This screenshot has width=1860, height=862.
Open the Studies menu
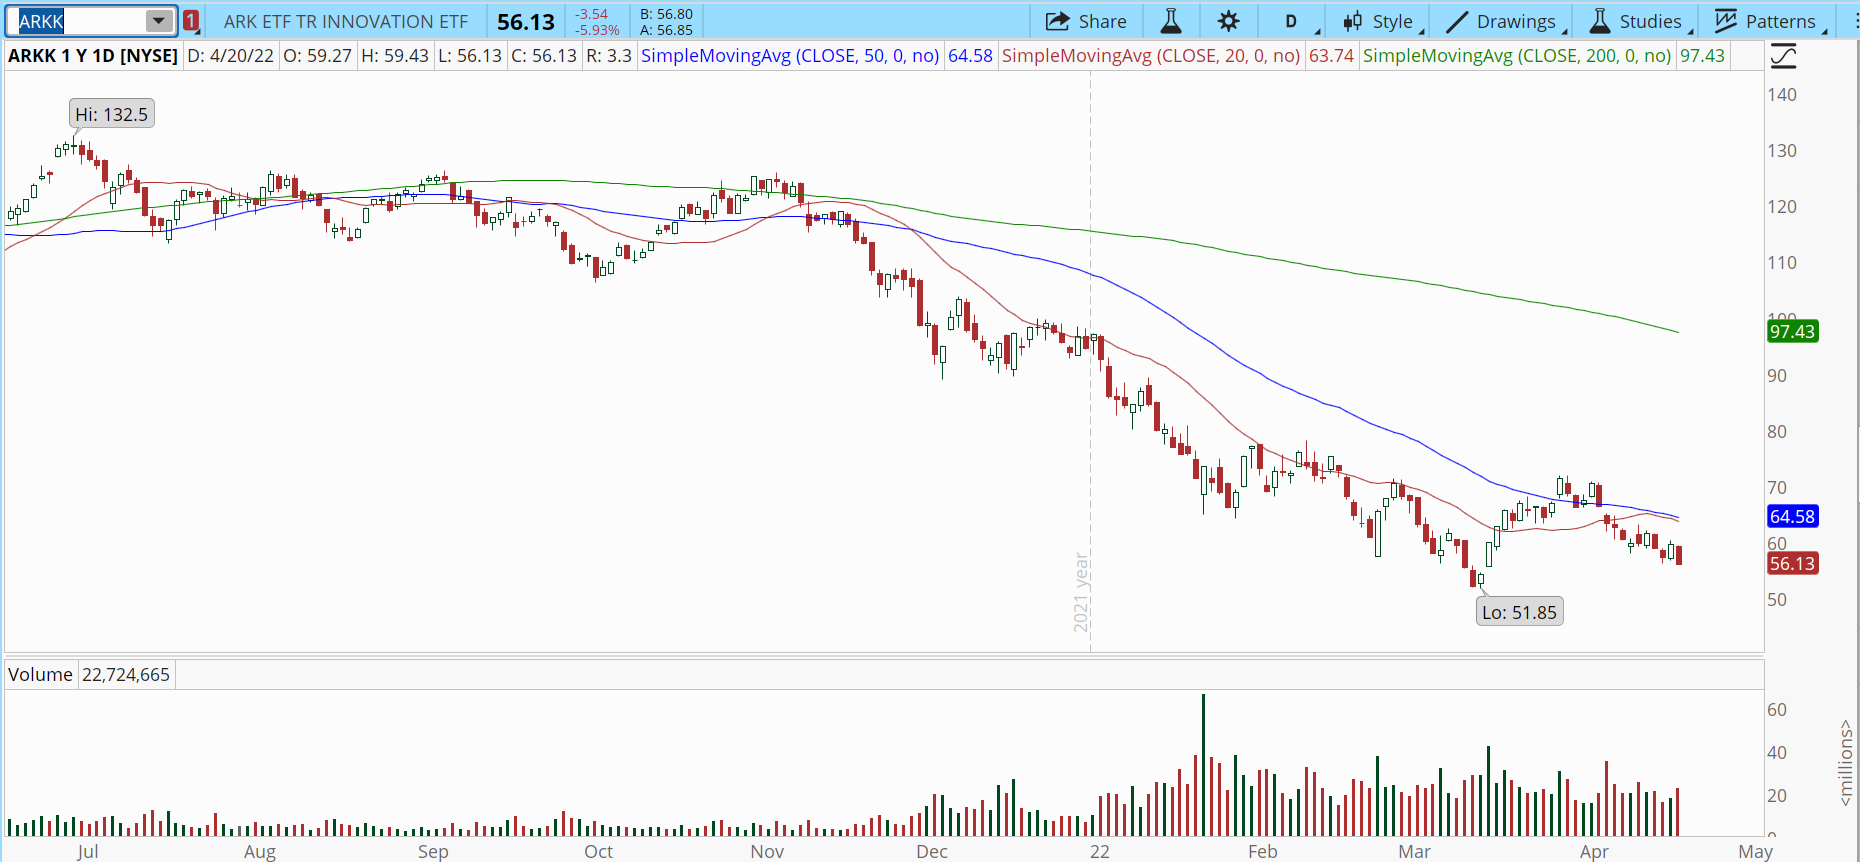1650,21
